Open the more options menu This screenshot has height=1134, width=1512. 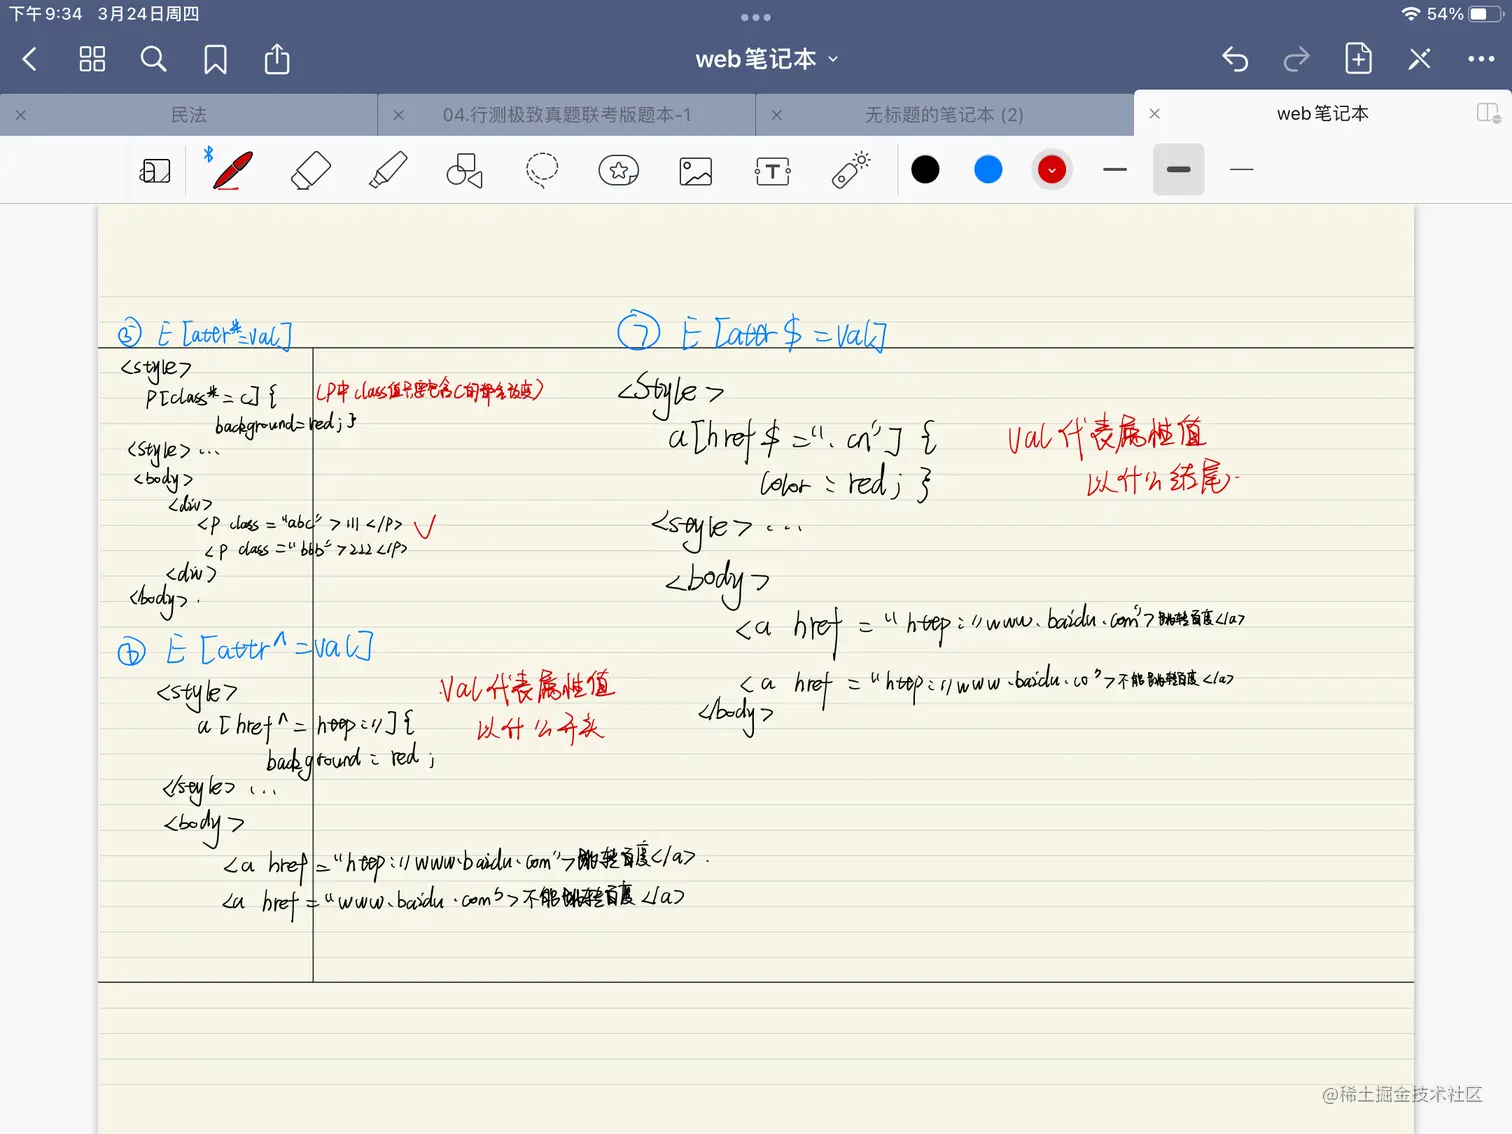(1481, 60)
